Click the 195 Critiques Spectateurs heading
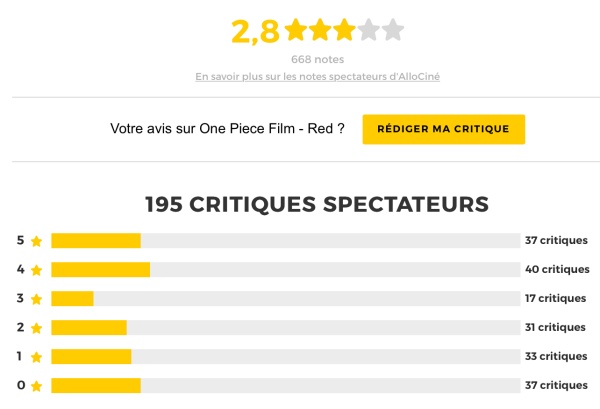Image resolution: width=600 pixels, height=409 pixels. pos(317,204)
